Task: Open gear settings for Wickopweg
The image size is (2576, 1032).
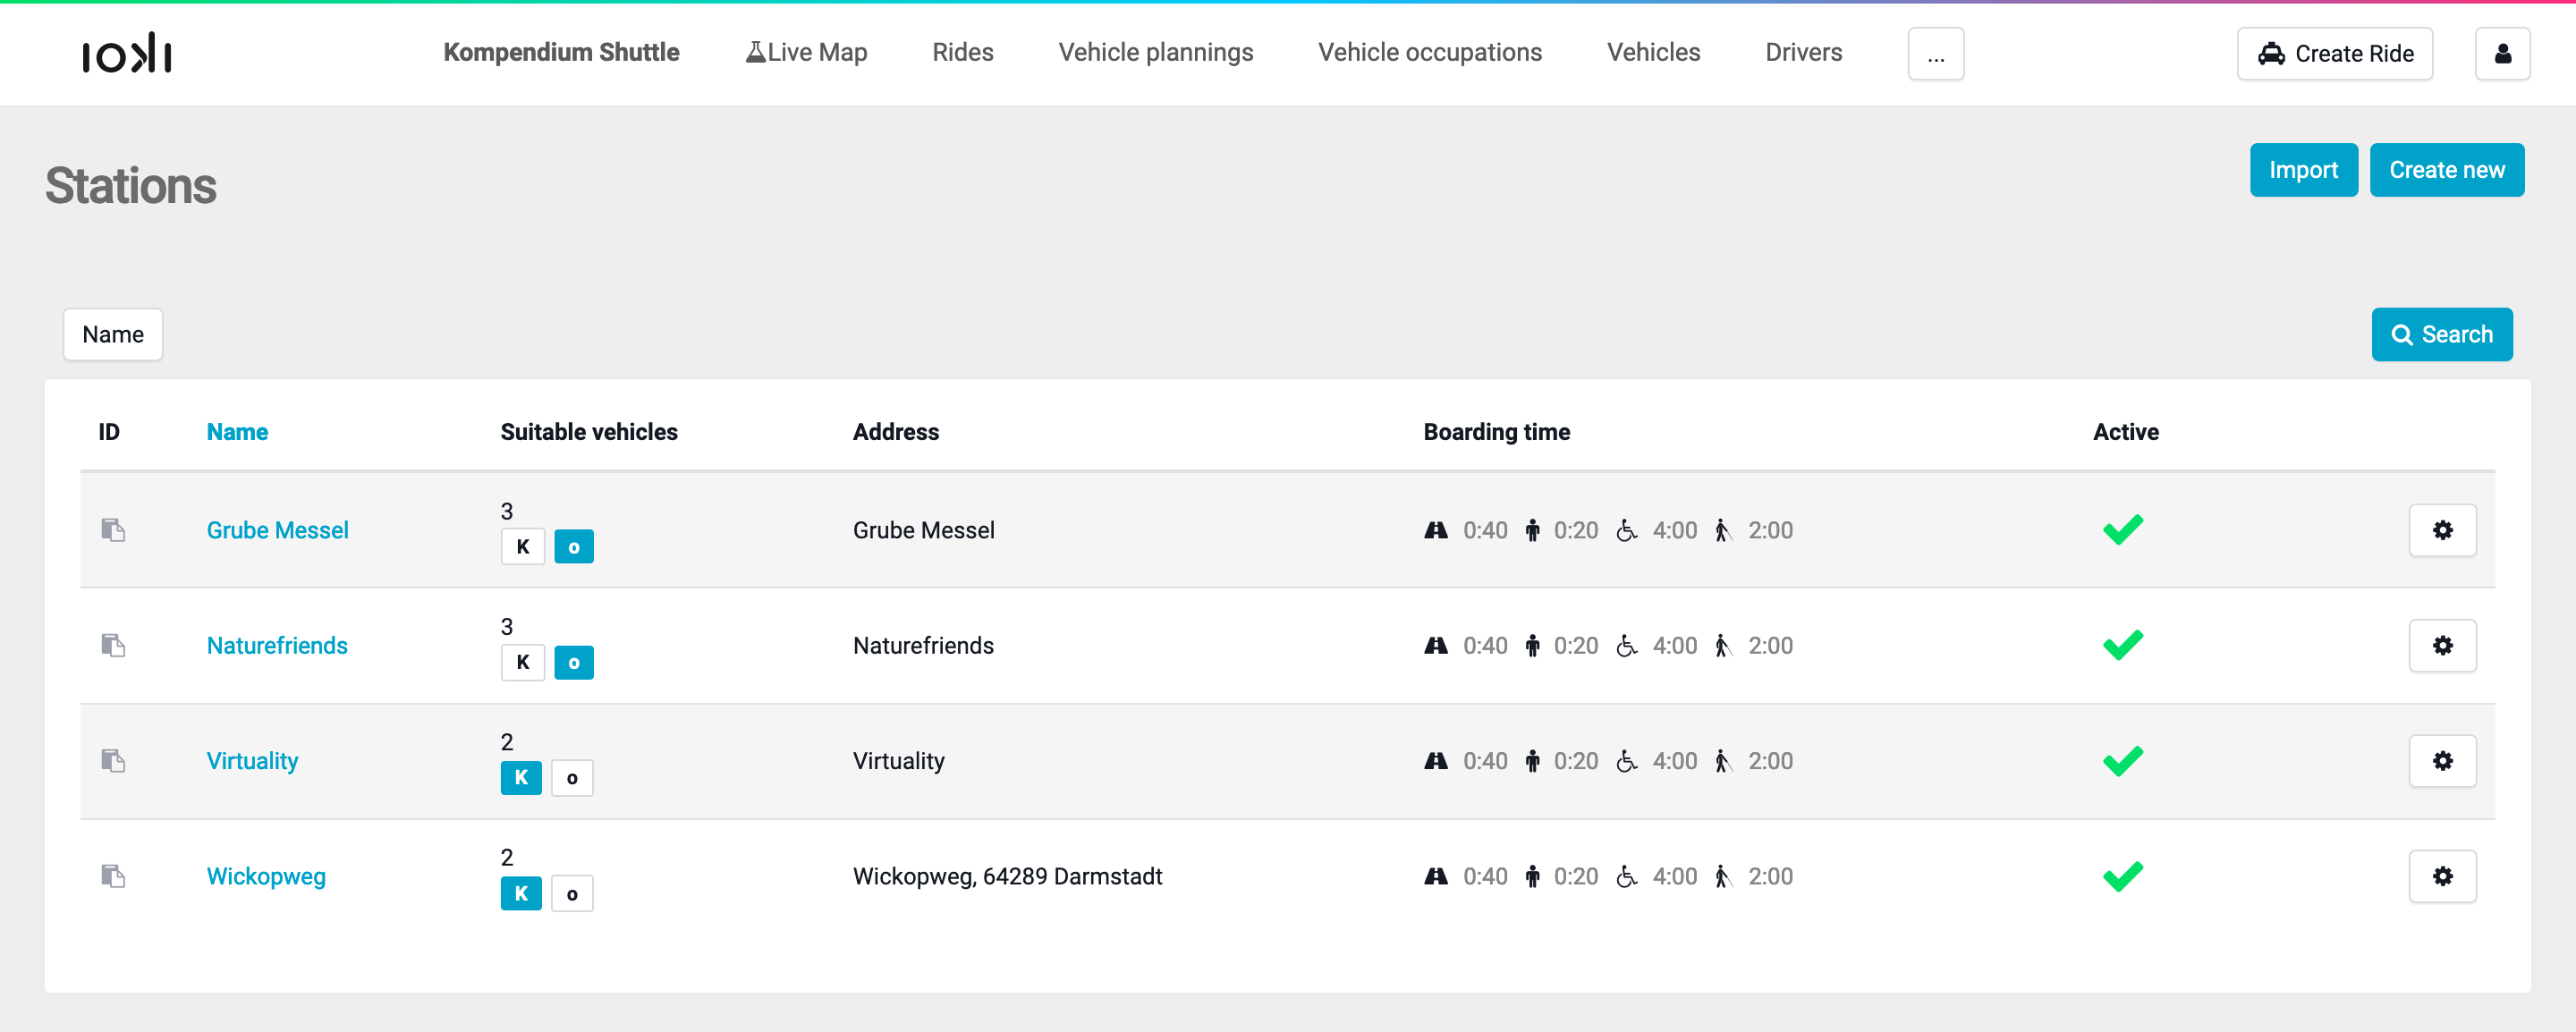Action: click(x=2442, y=876)
